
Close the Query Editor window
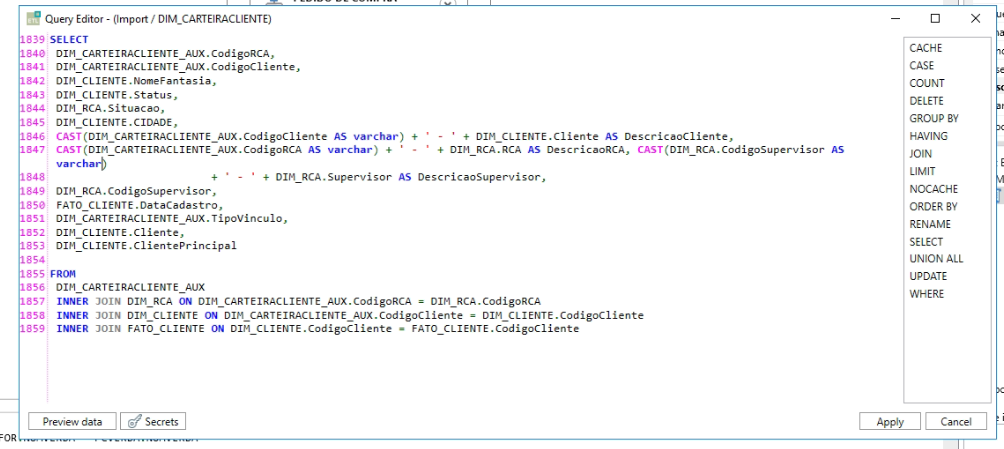(975, 19)
